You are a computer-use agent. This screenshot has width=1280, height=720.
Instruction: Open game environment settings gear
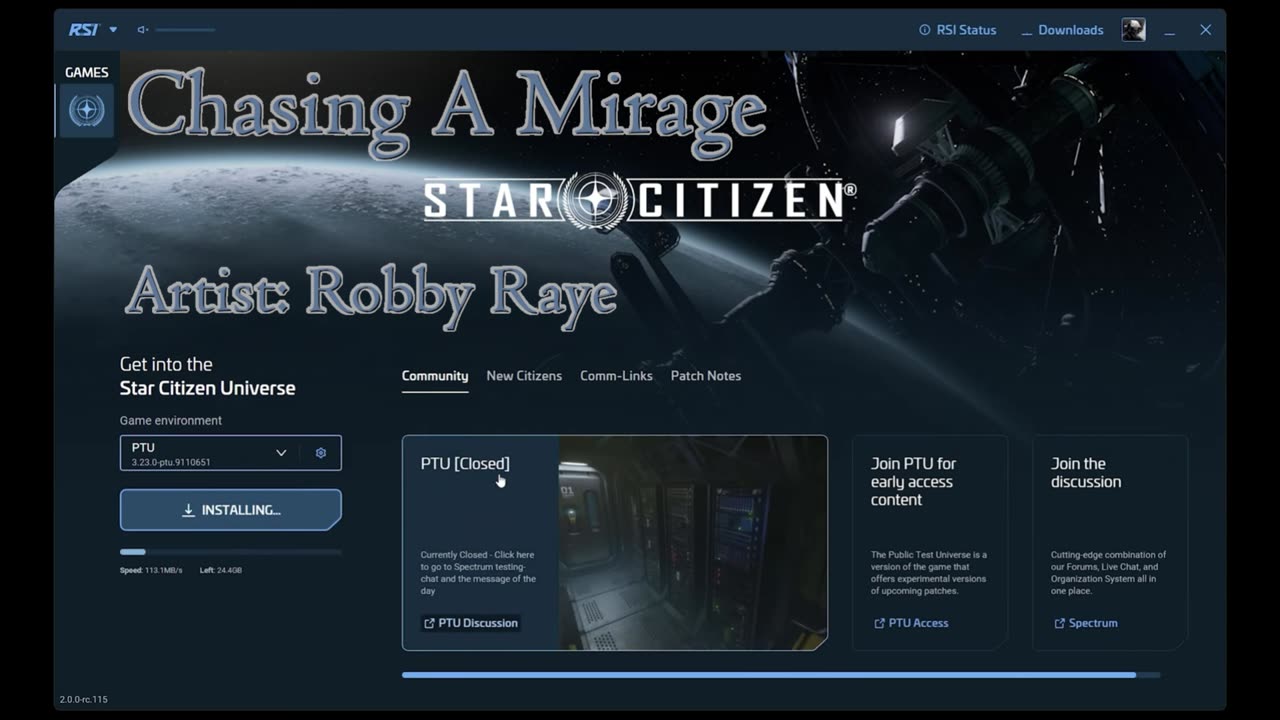click(321, 453)
